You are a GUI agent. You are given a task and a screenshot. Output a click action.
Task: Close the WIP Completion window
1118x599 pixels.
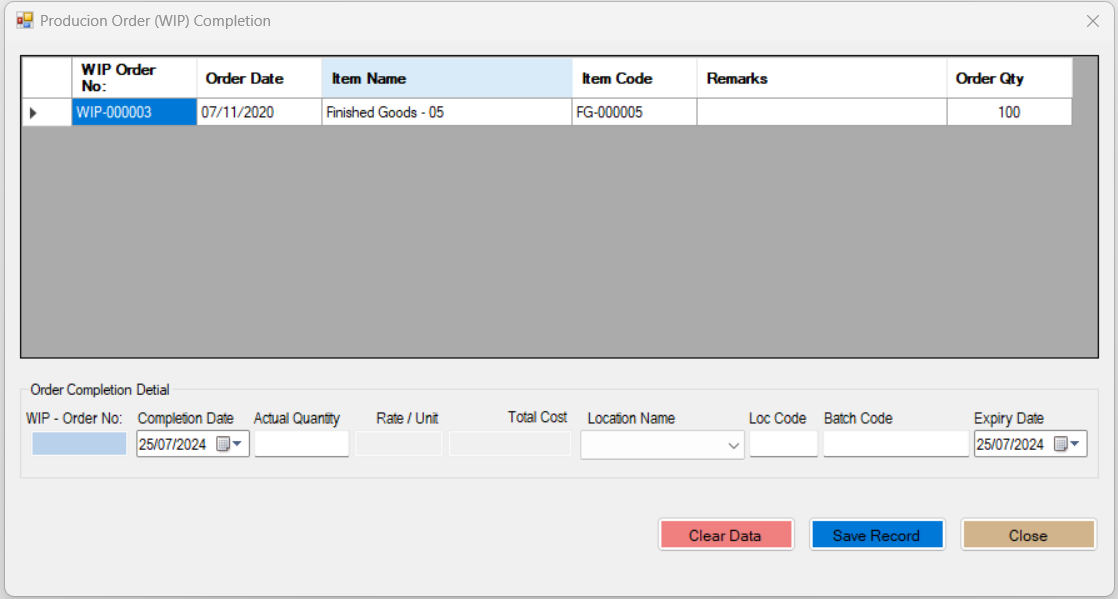point(1092,21)
